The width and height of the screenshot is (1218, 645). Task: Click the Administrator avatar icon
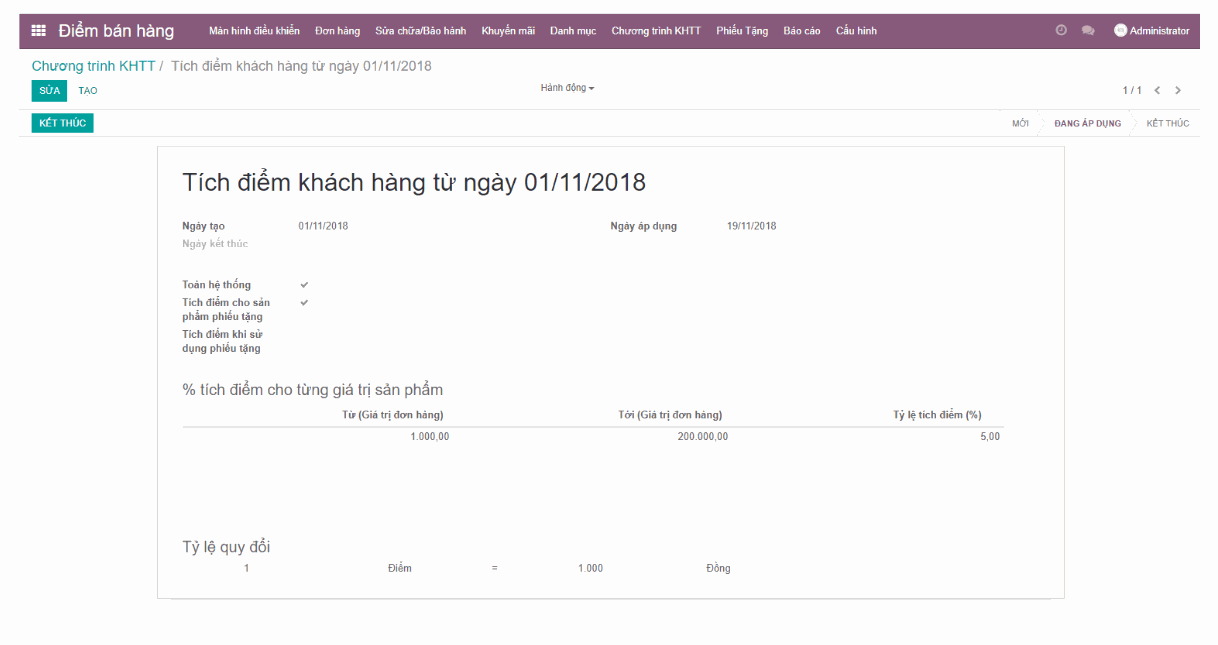coord(1120,30)
